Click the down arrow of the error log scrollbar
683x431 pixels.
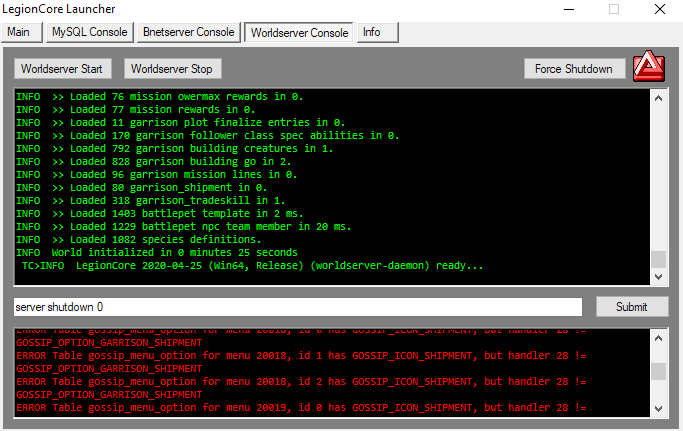pos(659,409)
